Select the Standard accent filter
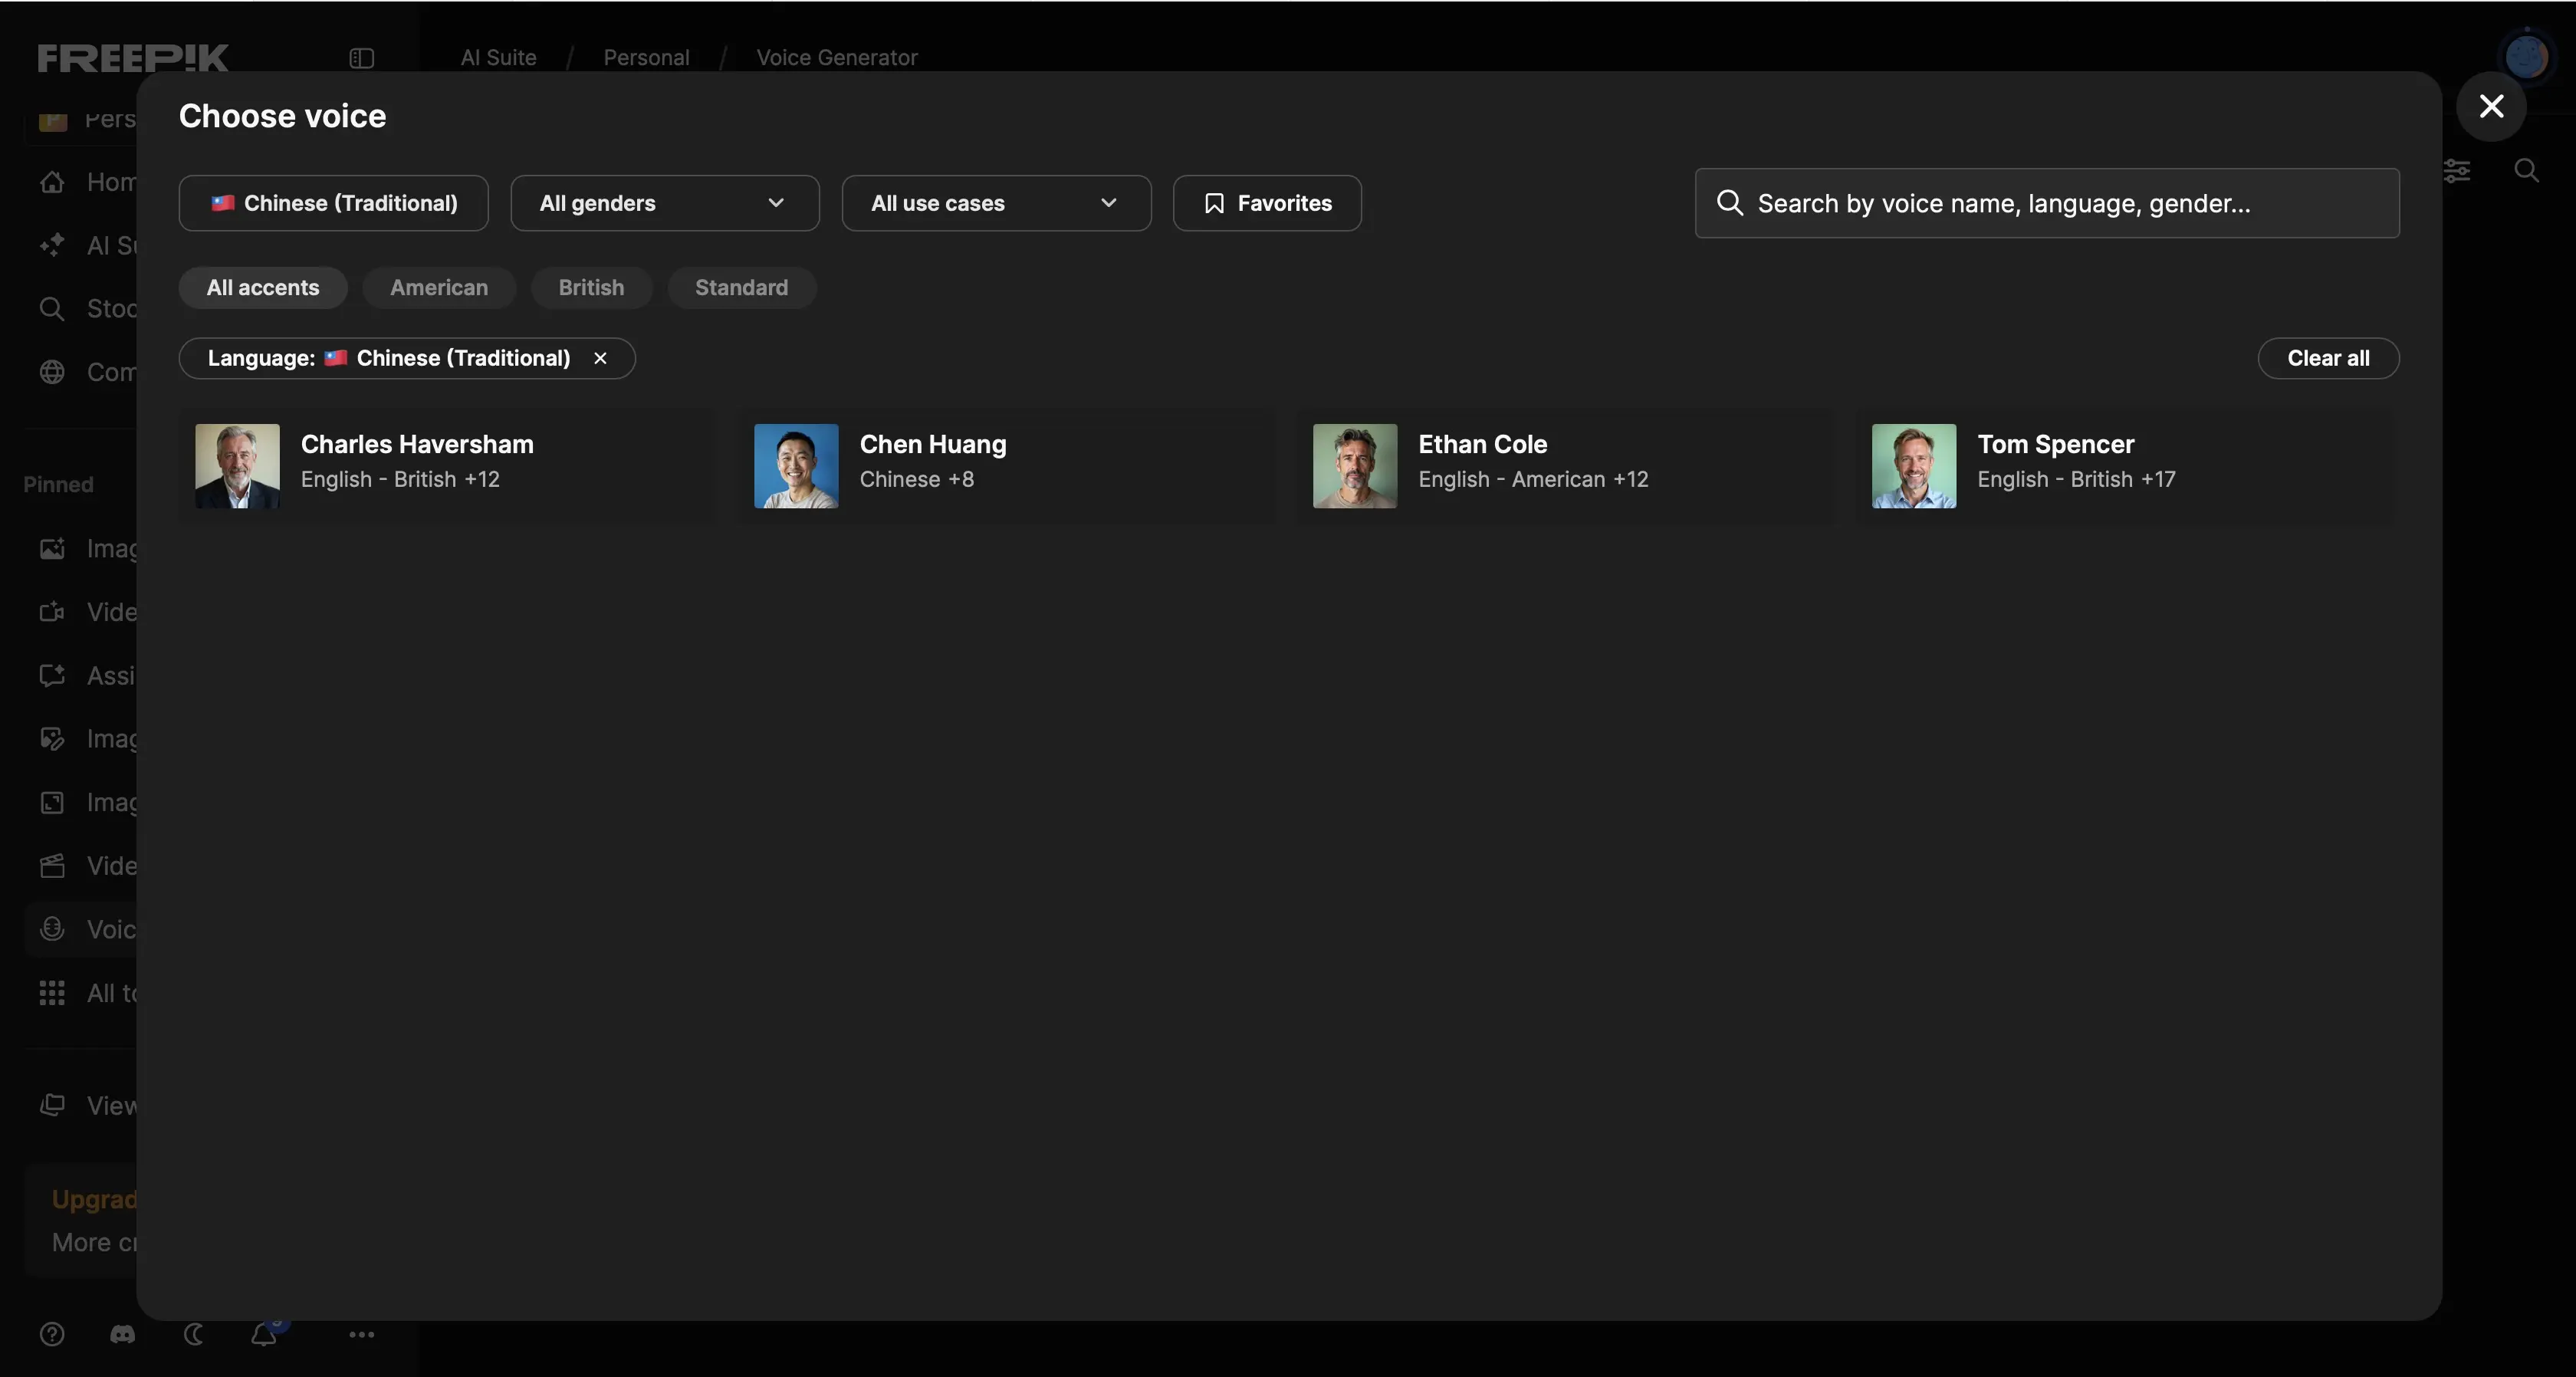This screenshot has width=2576, height=1377. [741, 288]
